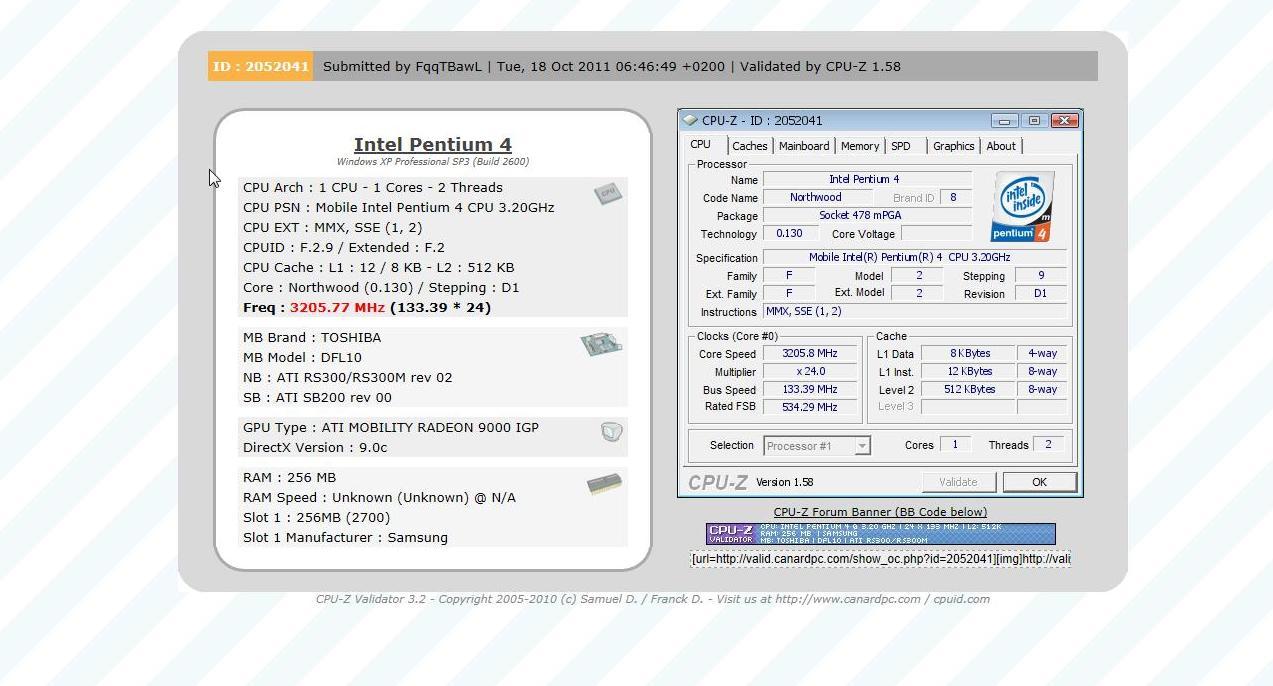Click the Core Speed 3205.8 MHz field
Image resolution: width=1273 pixels, height=686 pixels.
pos(811,353)
